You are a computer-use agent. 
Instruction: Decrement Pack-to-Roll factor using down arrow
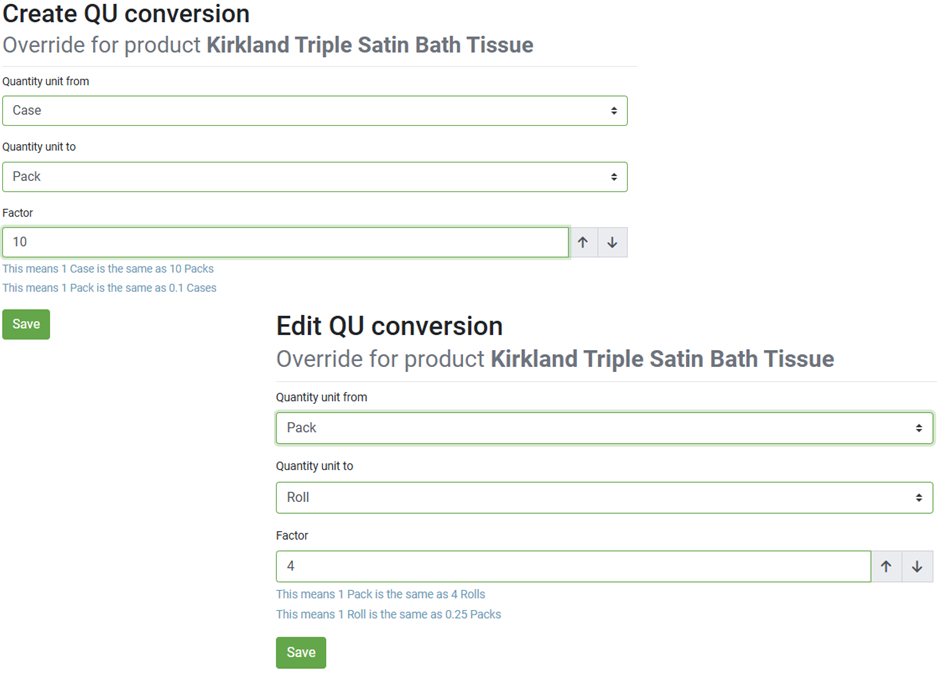pyautogui.click(x=917, y=566)
